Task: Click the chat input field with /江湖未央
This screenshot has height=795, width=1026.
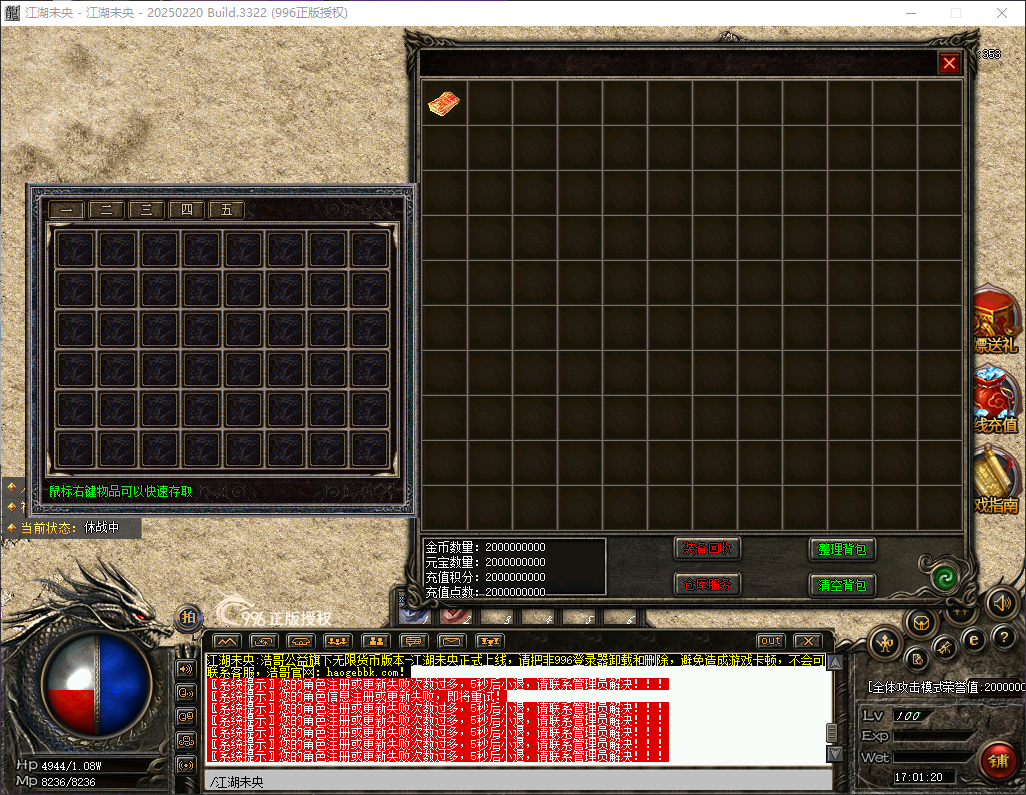Action: point(520,782)
